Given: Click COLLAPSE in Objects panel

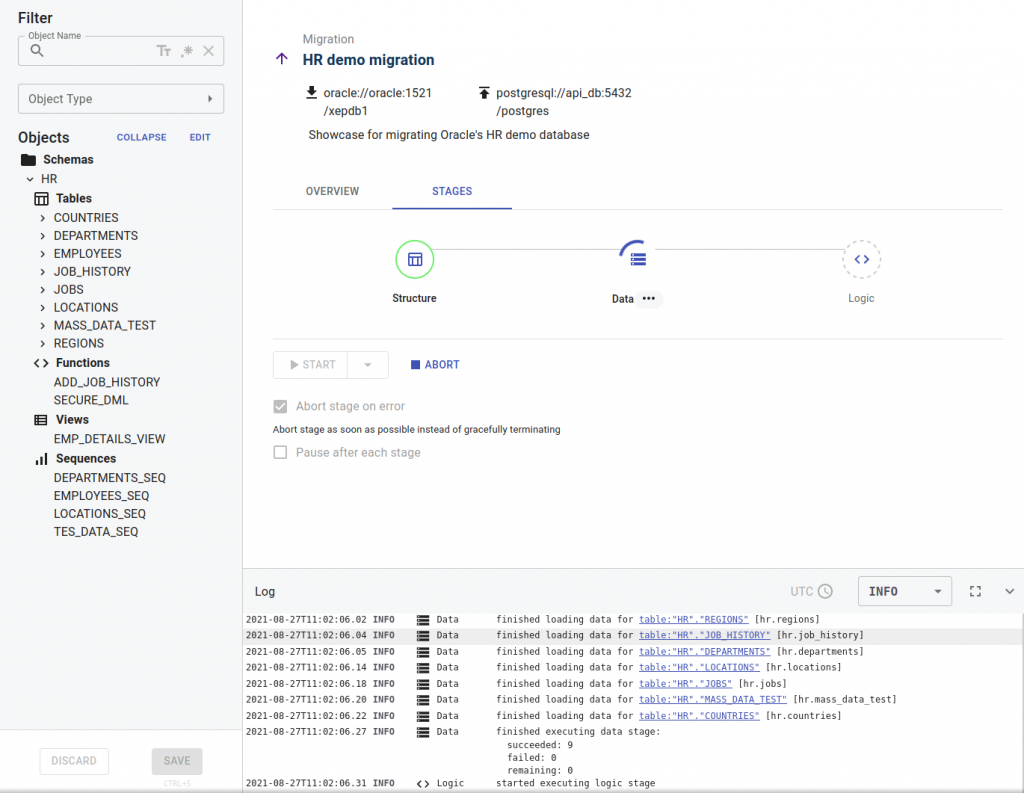Looking at the screenshot, I should click(141, 137).
